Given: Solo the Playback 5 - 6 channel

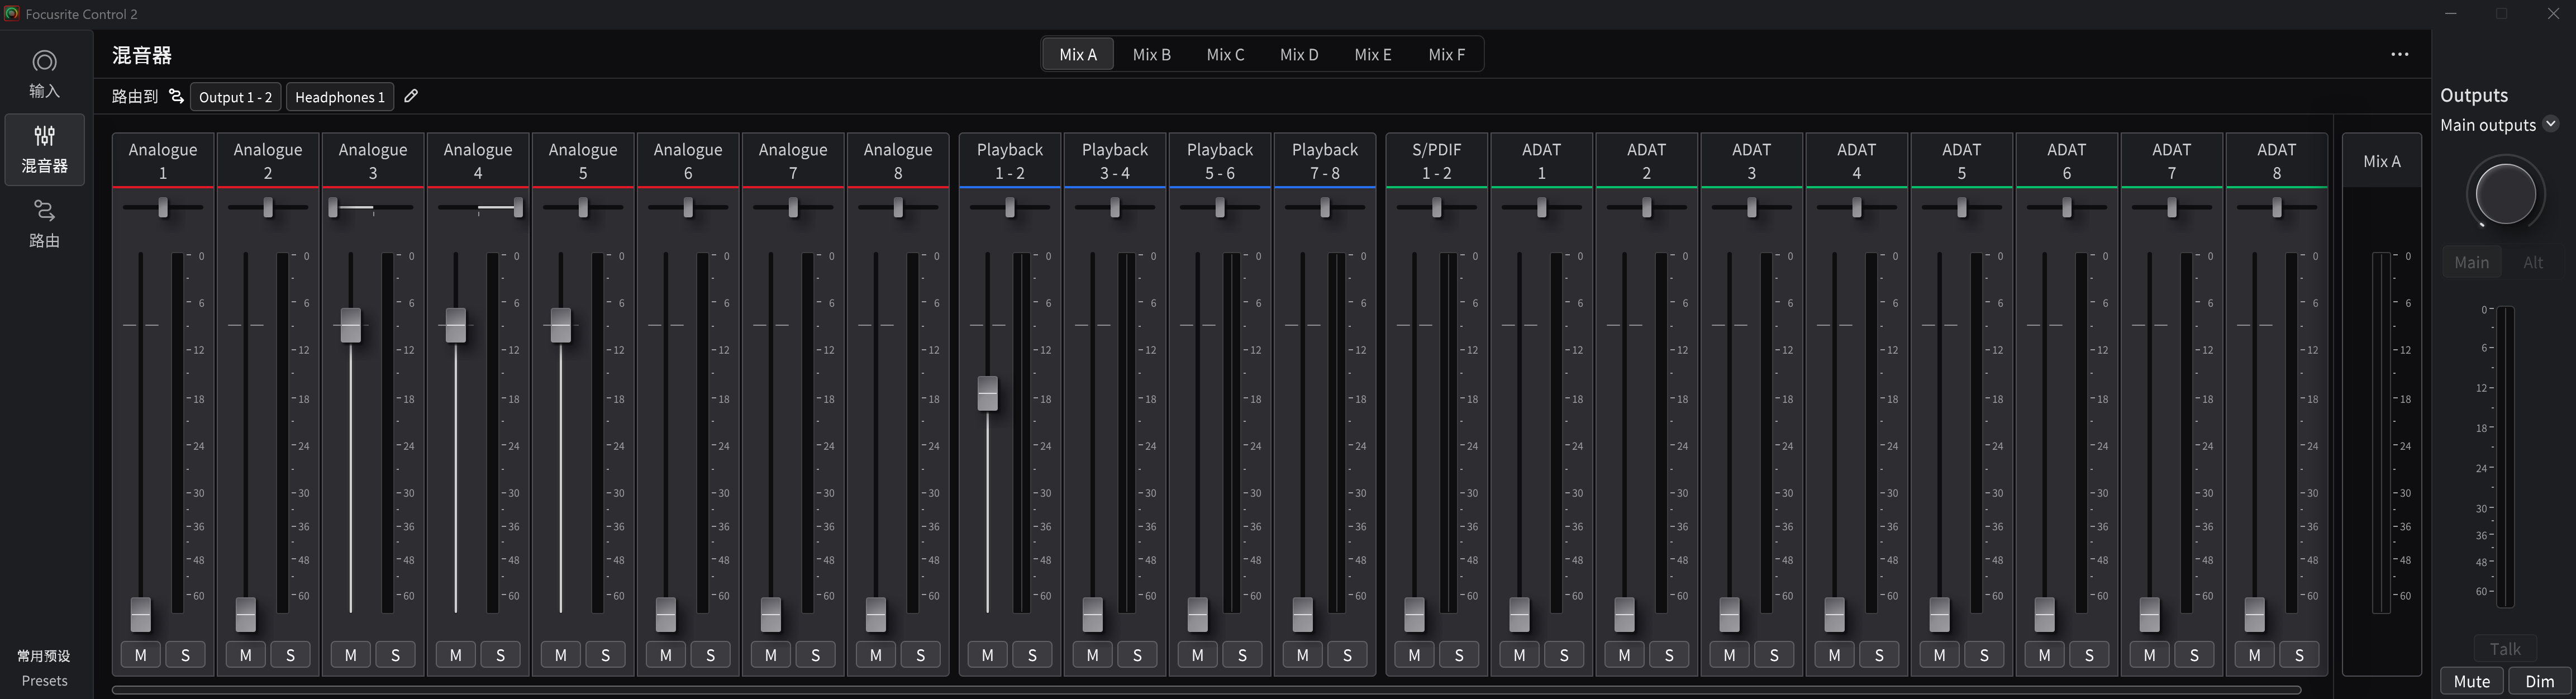Looking at the screenshot, I should [1242, 655].
